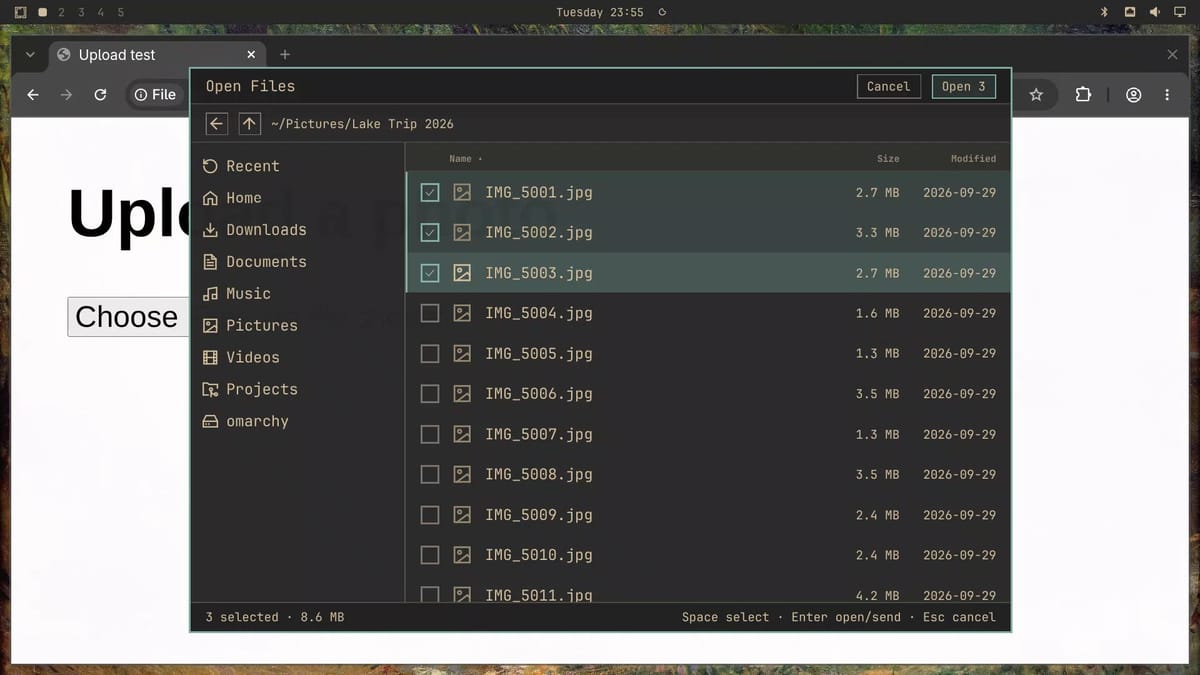Sort files by the Modified column
This screenshot has width=1200, height=675.
[973, 158]
